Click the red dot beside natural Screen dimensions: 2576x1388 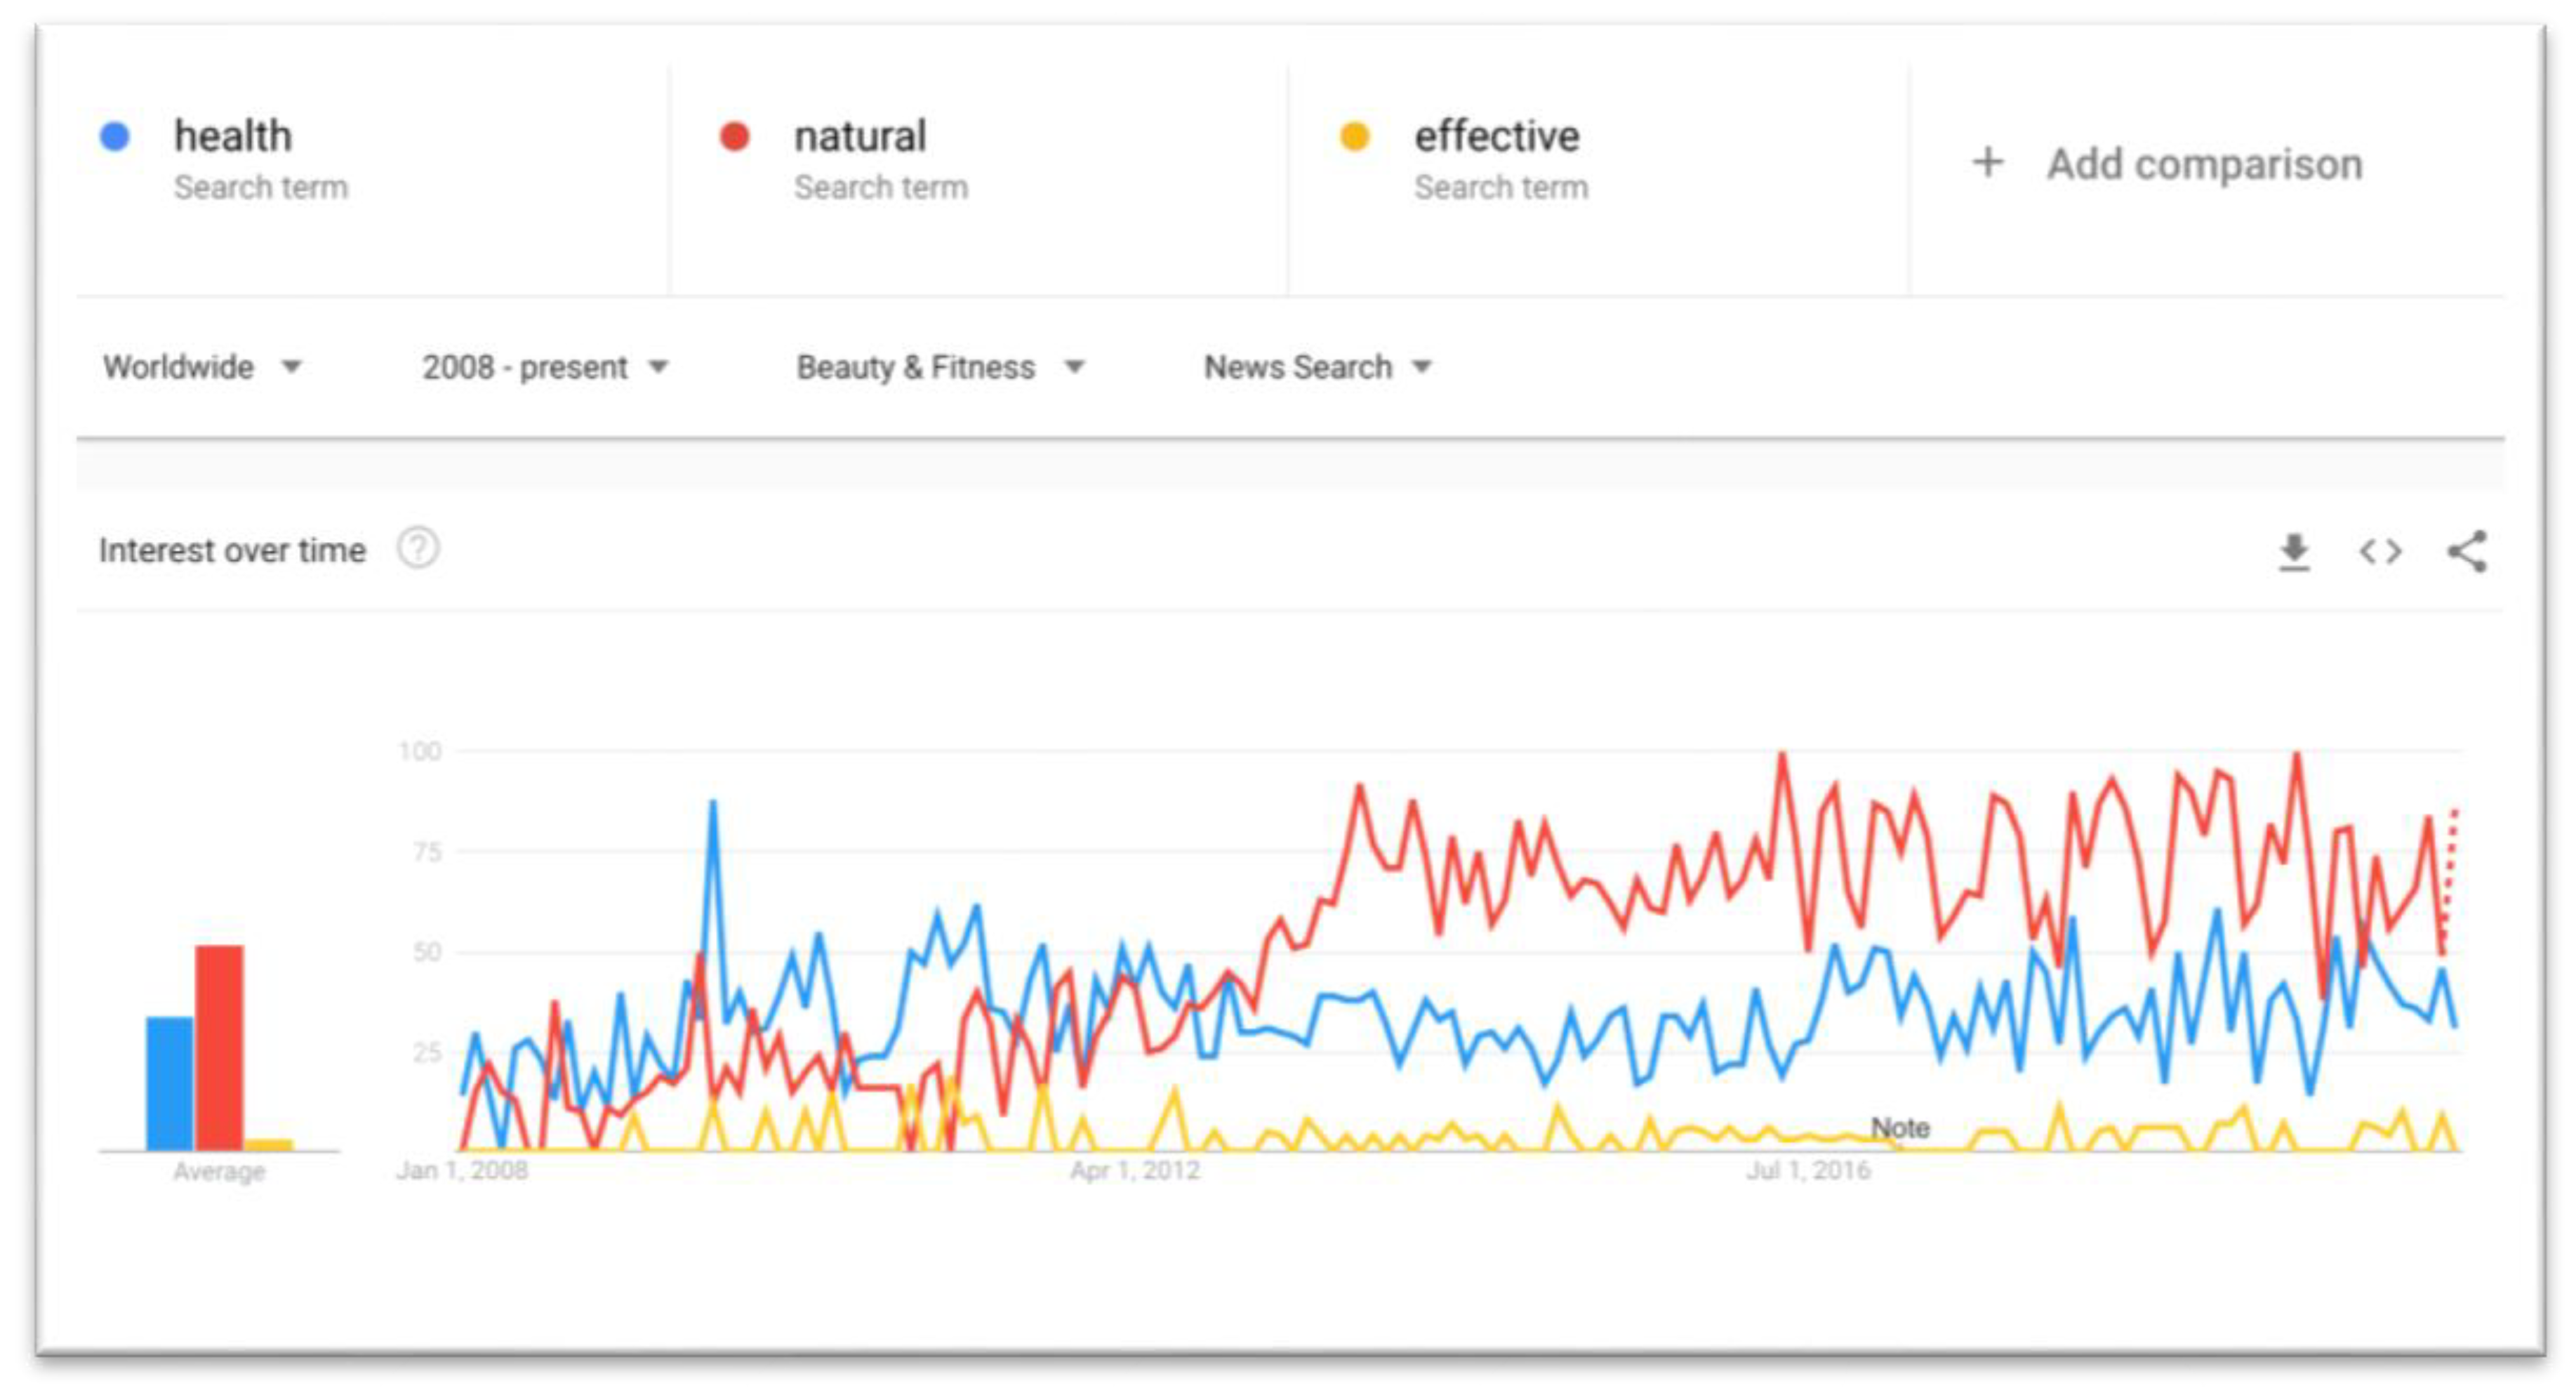point(735,136)
